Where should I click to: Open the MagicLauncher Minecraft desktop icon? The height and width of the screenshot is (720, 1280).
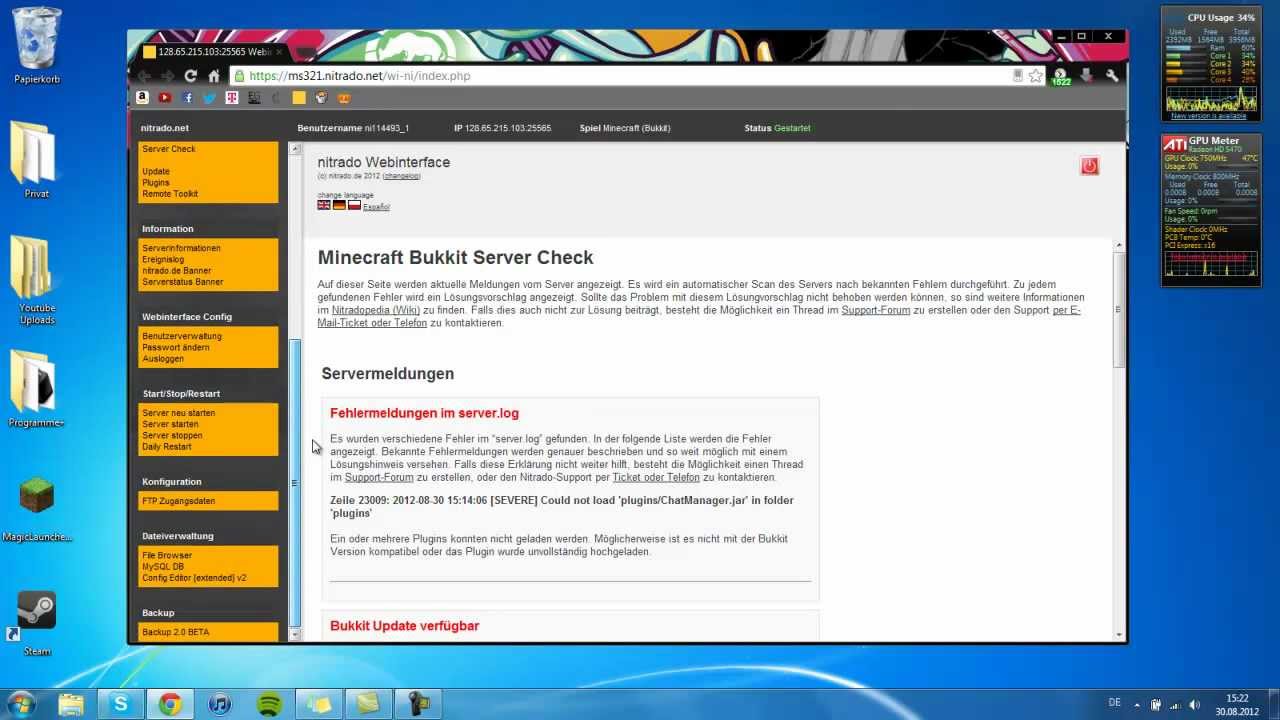(37, 508)
